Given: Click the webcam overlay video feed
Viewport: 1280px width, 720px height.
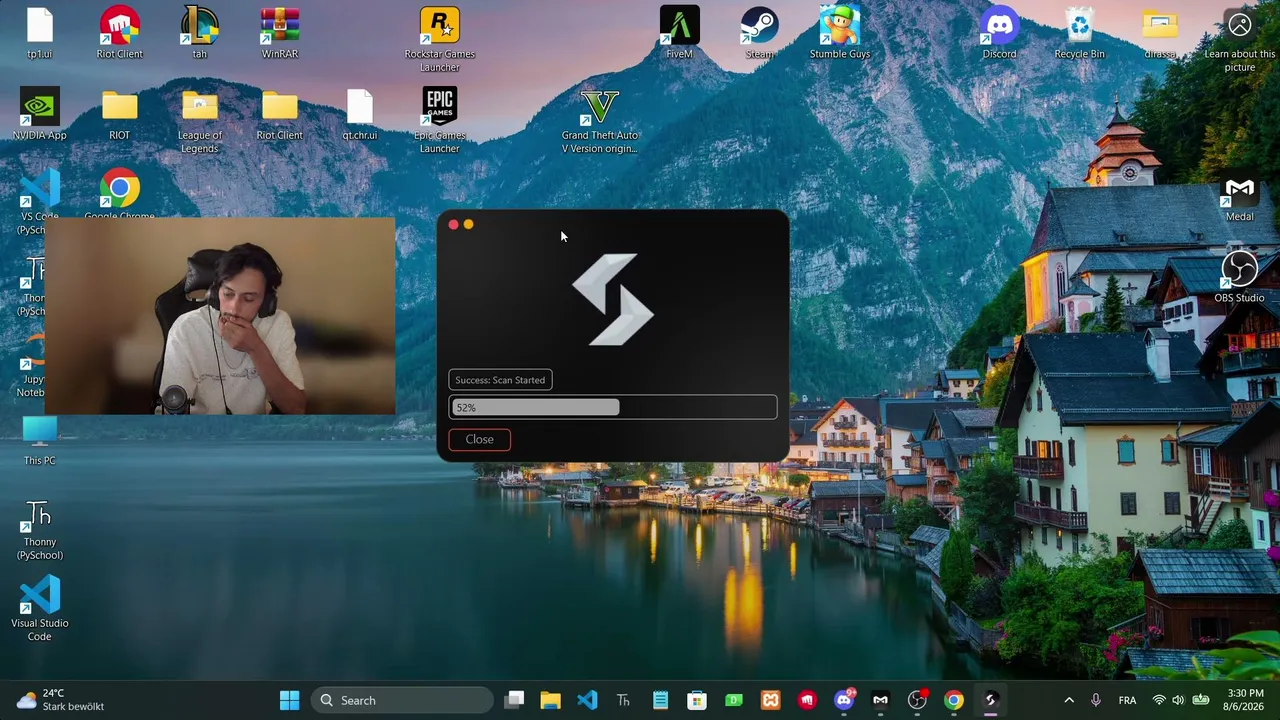Looking at the screenshot, I should [220, 316].
